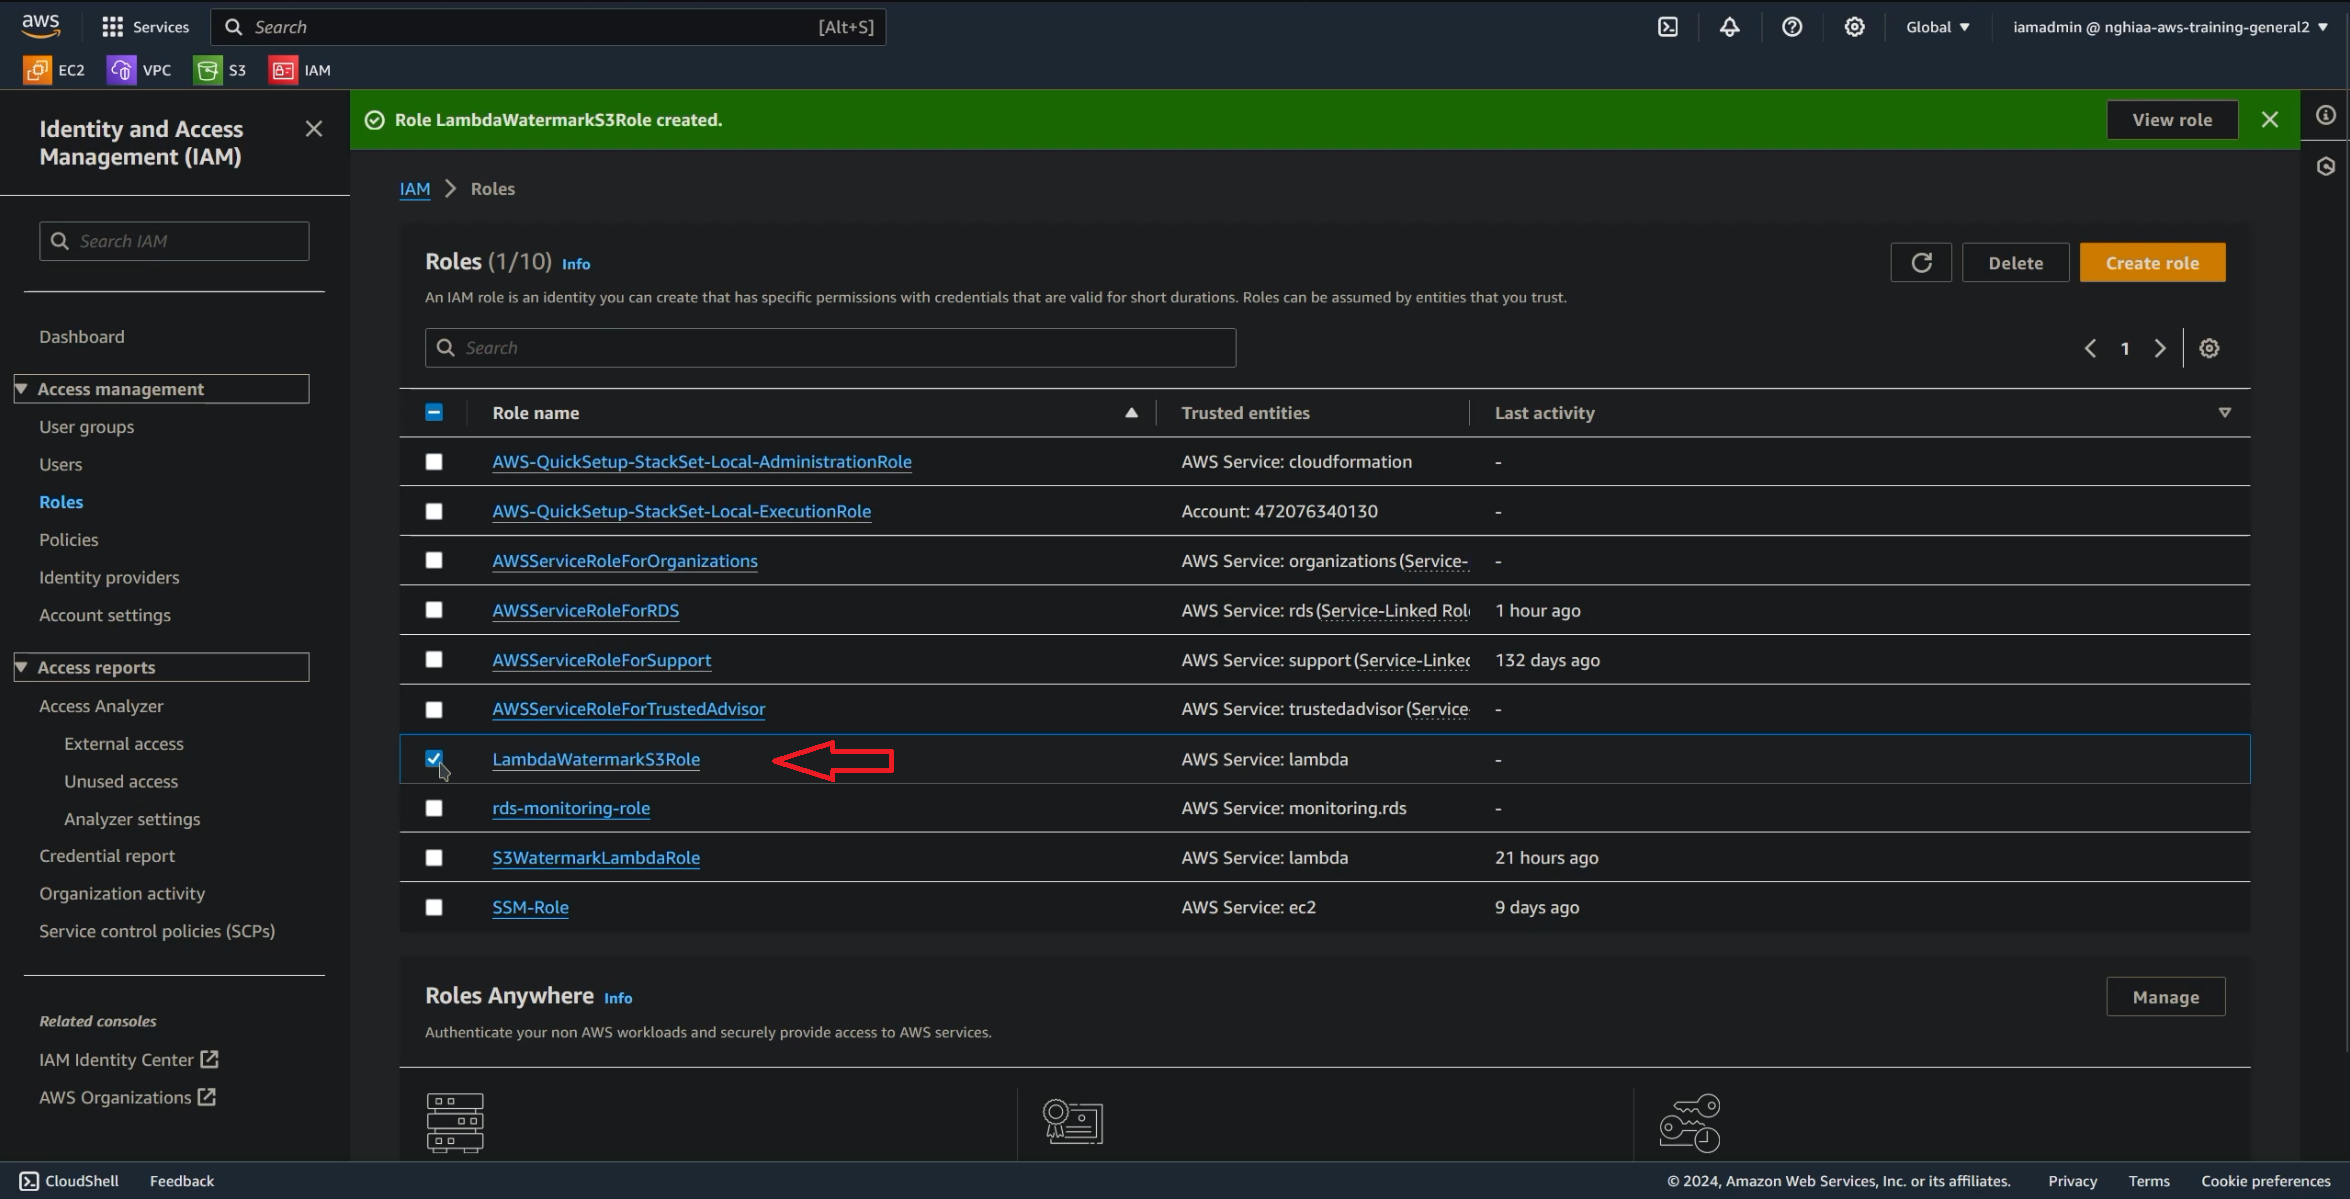Open the LambdaWatermarkS3Role link
The height and width of the screenshot is (1199, 2350).
tap(596, 759)
